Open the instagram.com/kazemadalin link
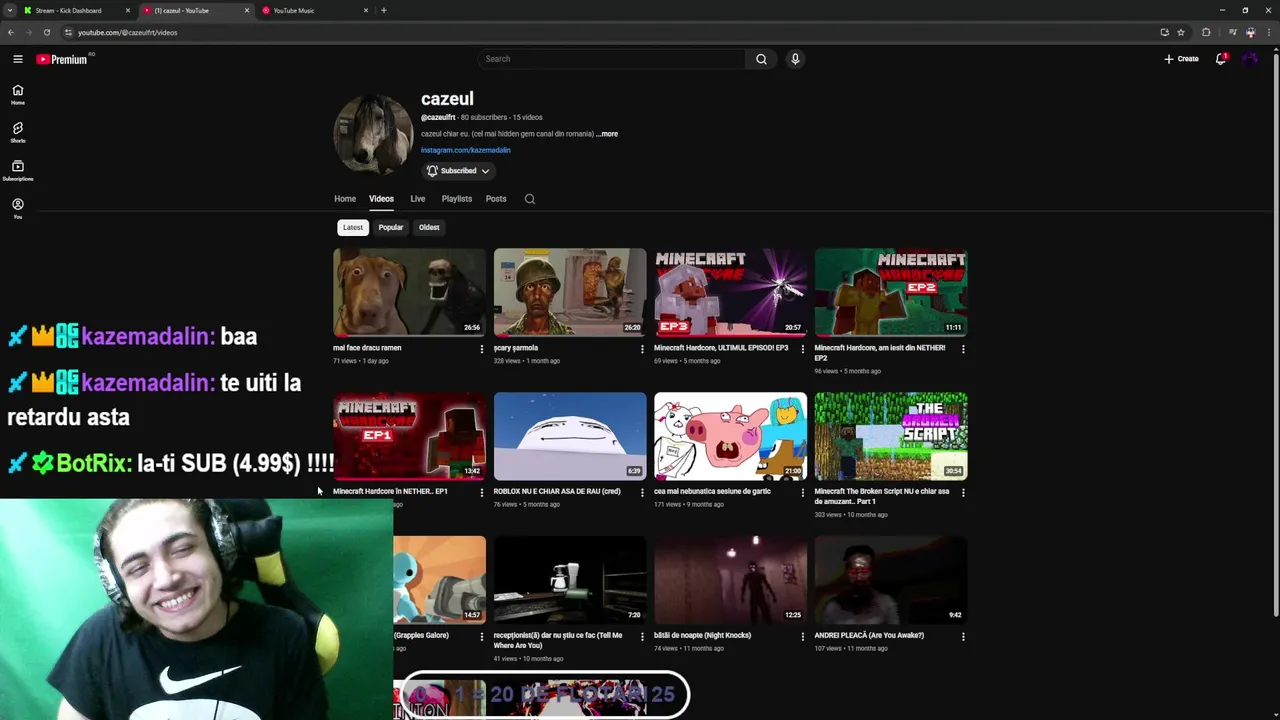Viewport: 1280px width, 720px height. 466,150
